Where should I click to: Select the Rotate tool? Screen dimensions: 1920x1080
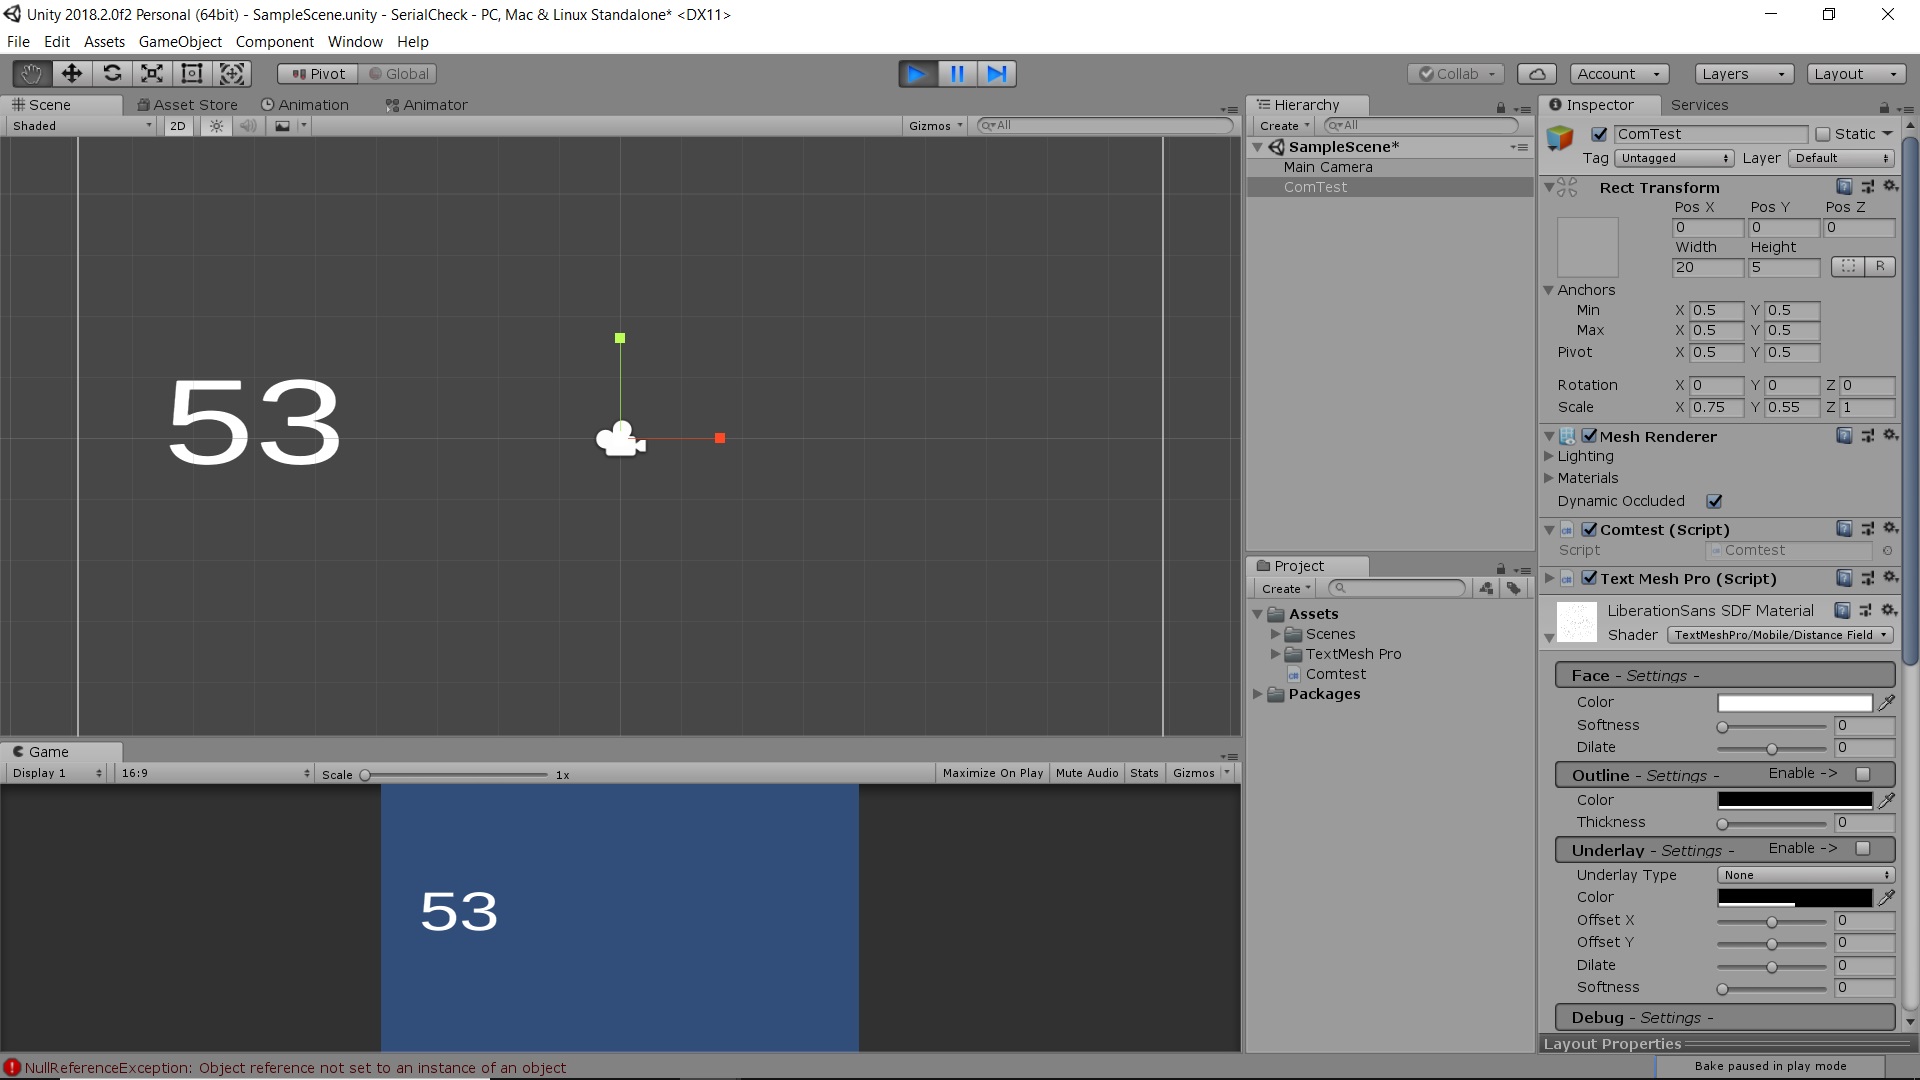click(x=112, y=73)
